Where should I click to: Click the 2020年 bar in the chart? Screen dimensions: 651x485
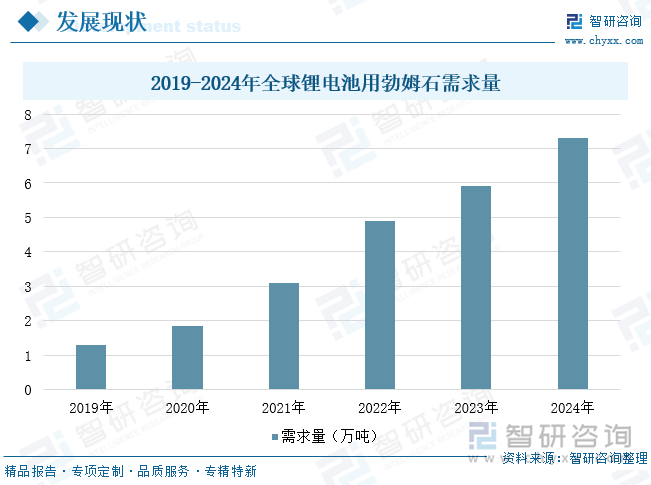click(187, 358)
